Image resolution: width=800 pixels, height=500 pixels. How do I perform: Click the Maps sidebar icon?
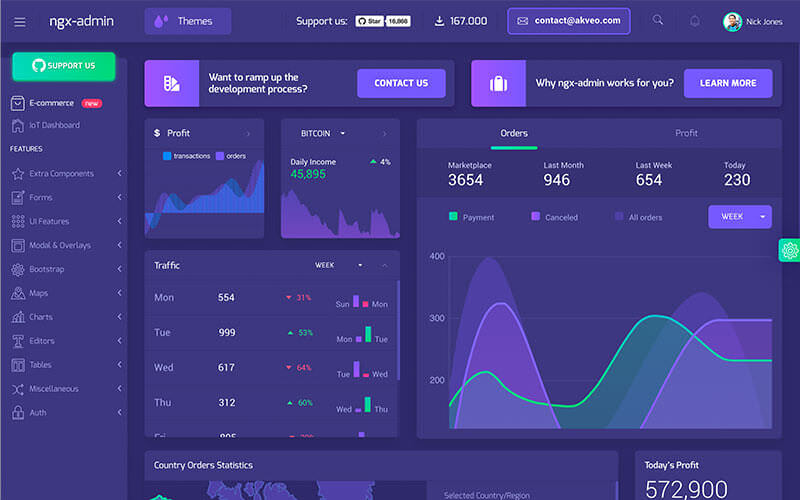18,293
